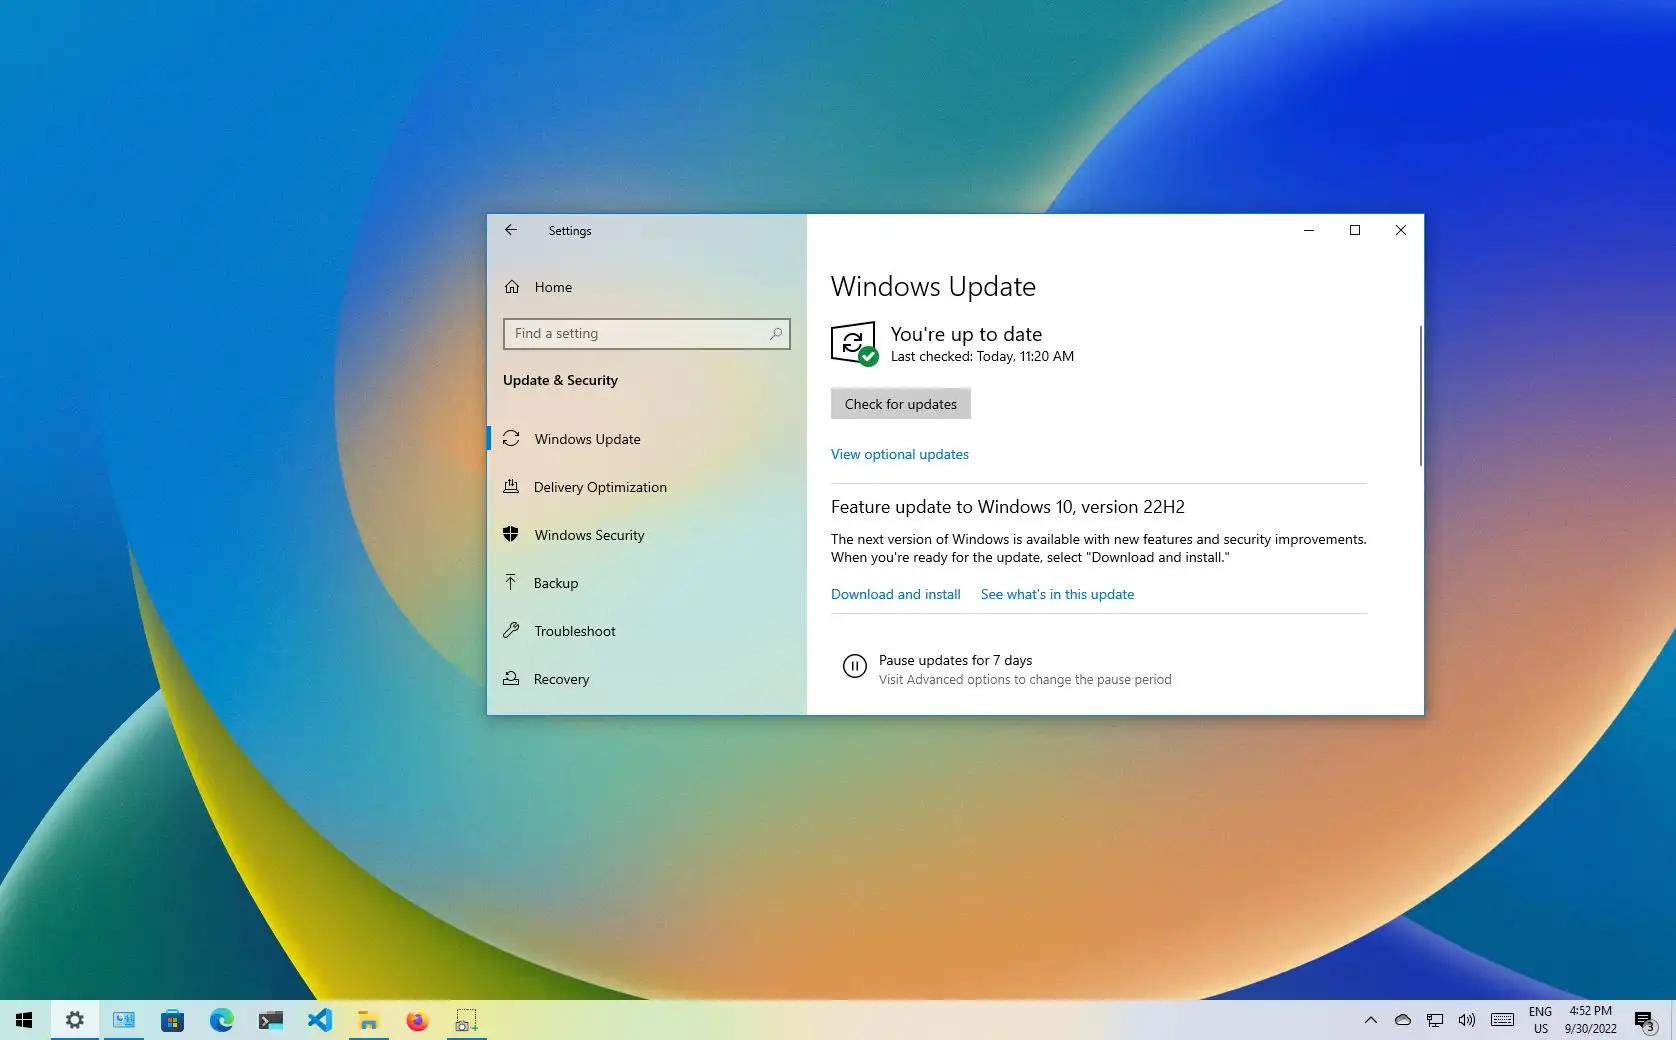Select Delivery Optimization in the sidebar
The image size is (1676, 1040).
pos(600,487)
